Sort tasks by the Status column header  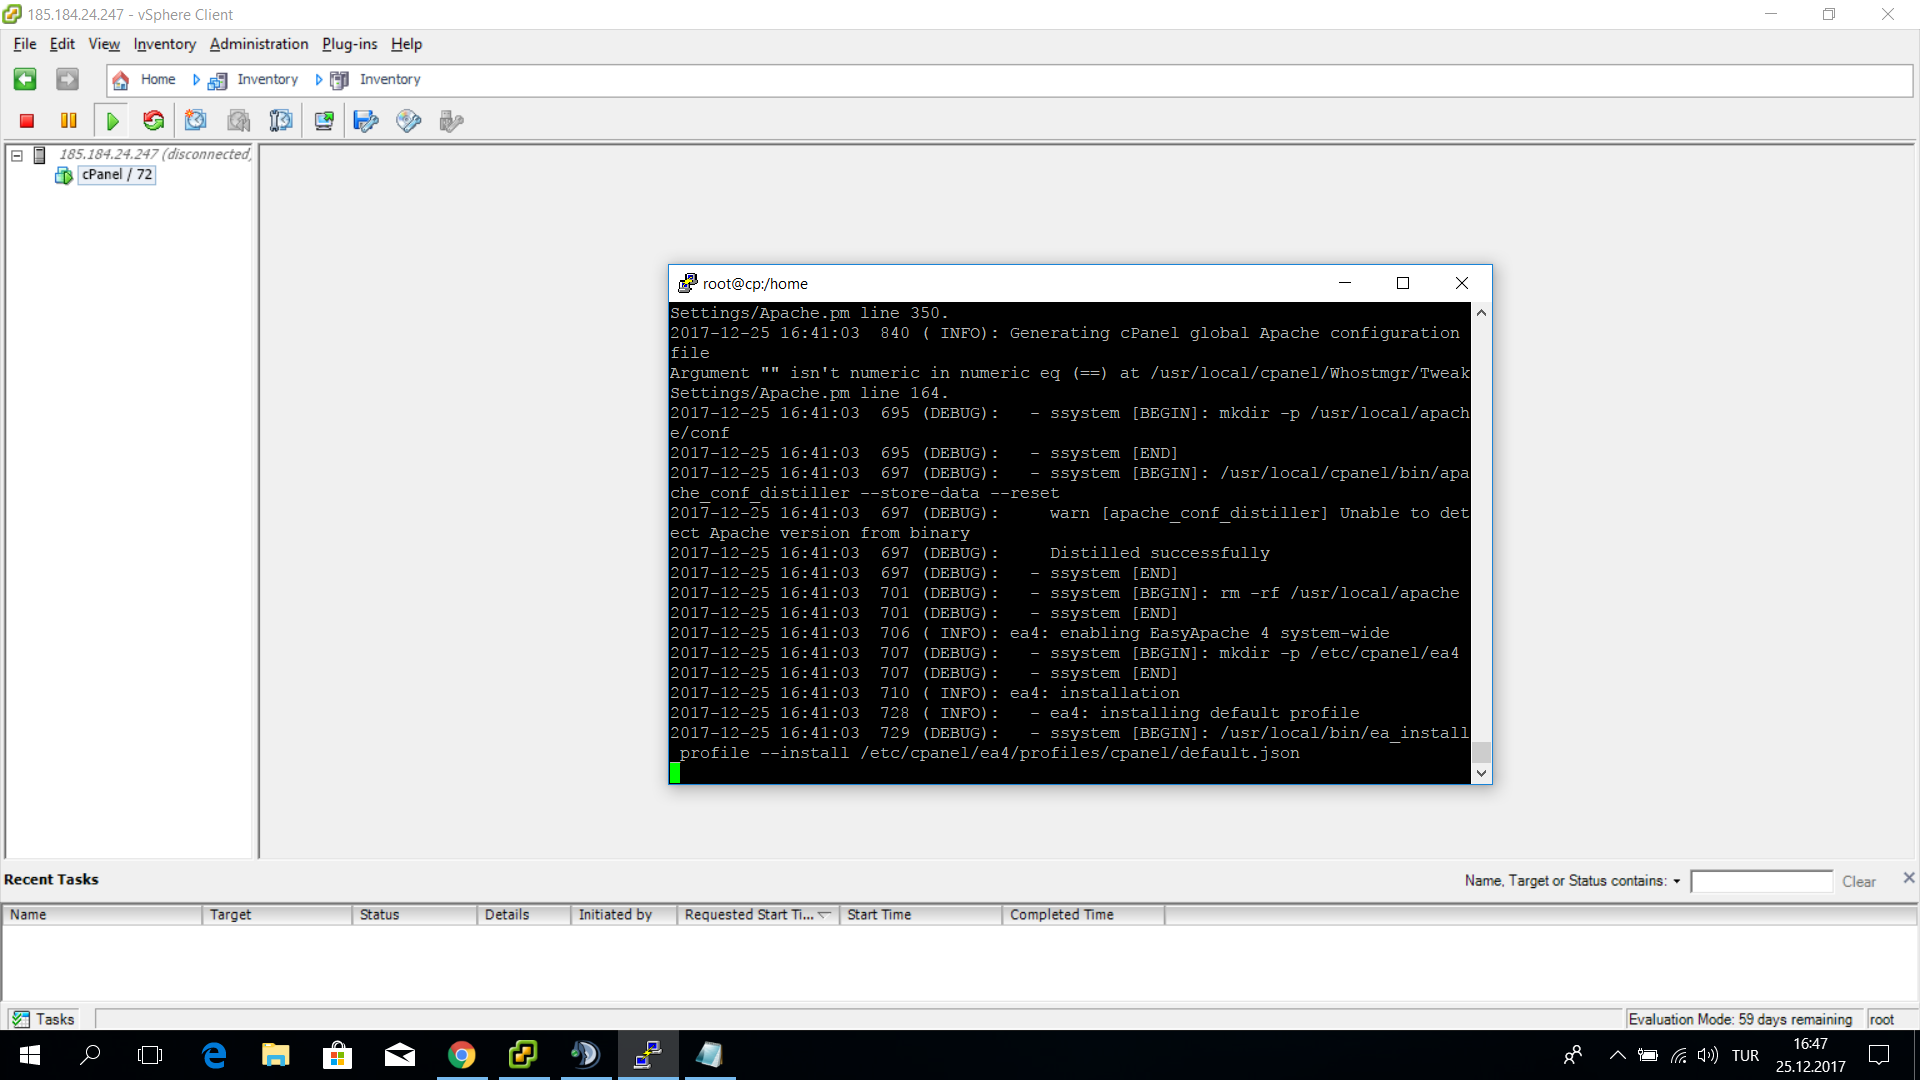[415, 915]
